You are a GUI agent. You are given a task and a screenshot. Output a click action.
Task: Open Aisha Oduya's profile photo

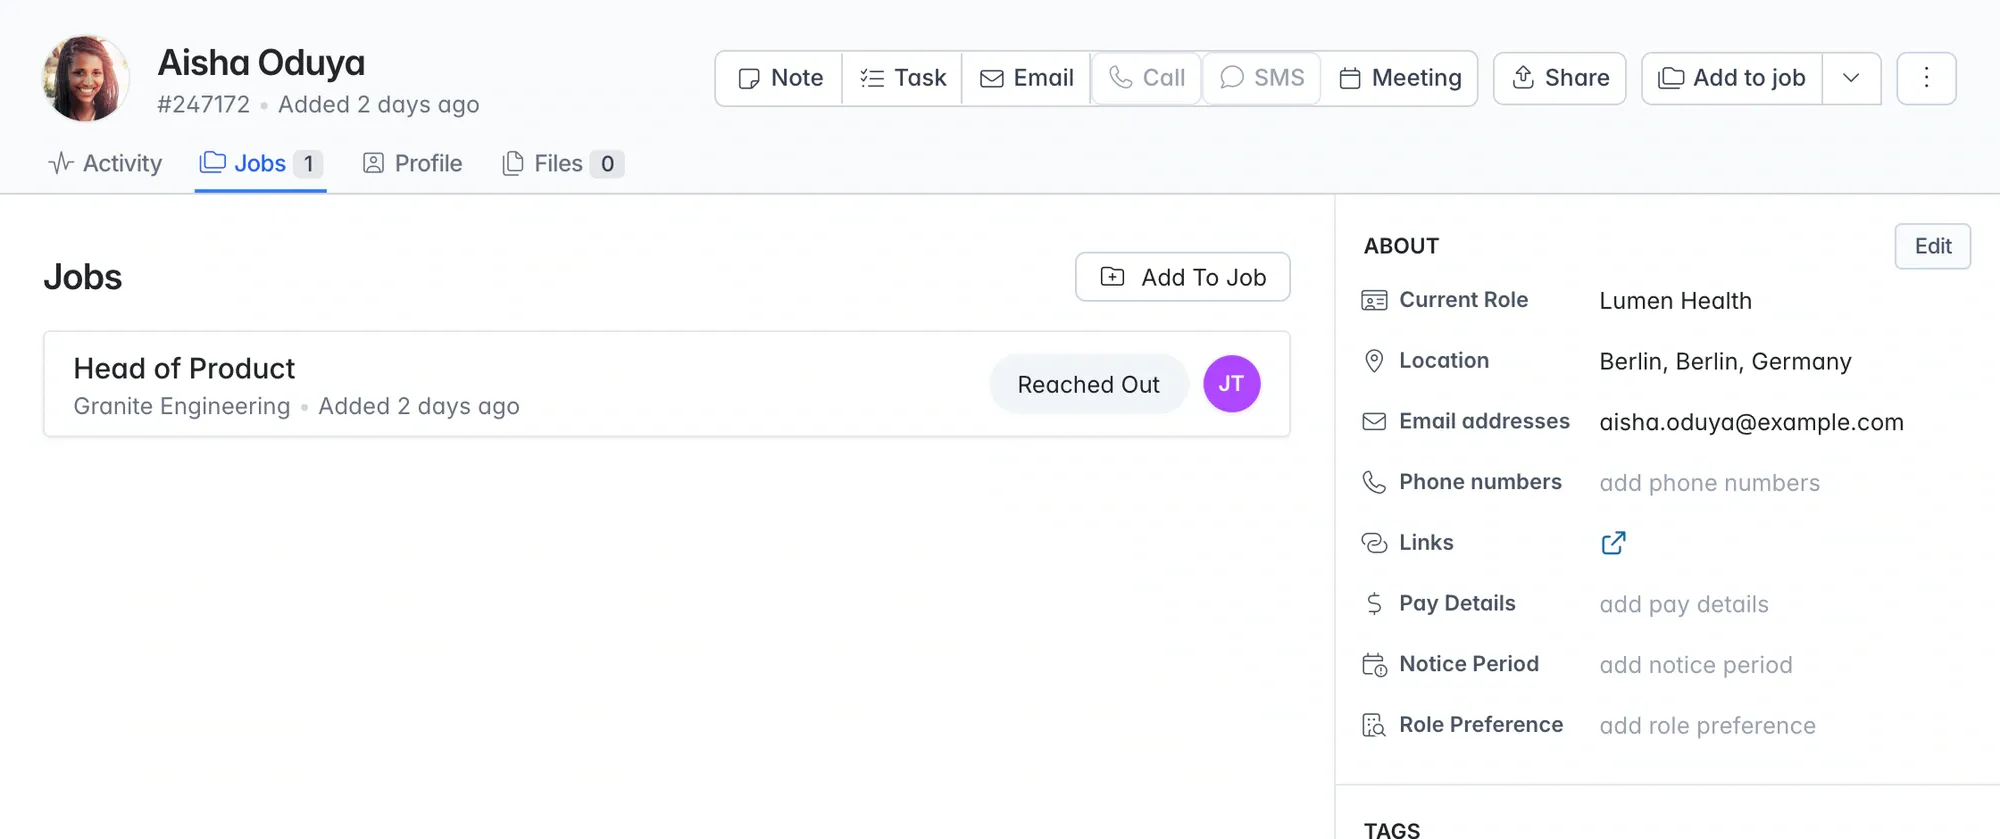point(86,79)
